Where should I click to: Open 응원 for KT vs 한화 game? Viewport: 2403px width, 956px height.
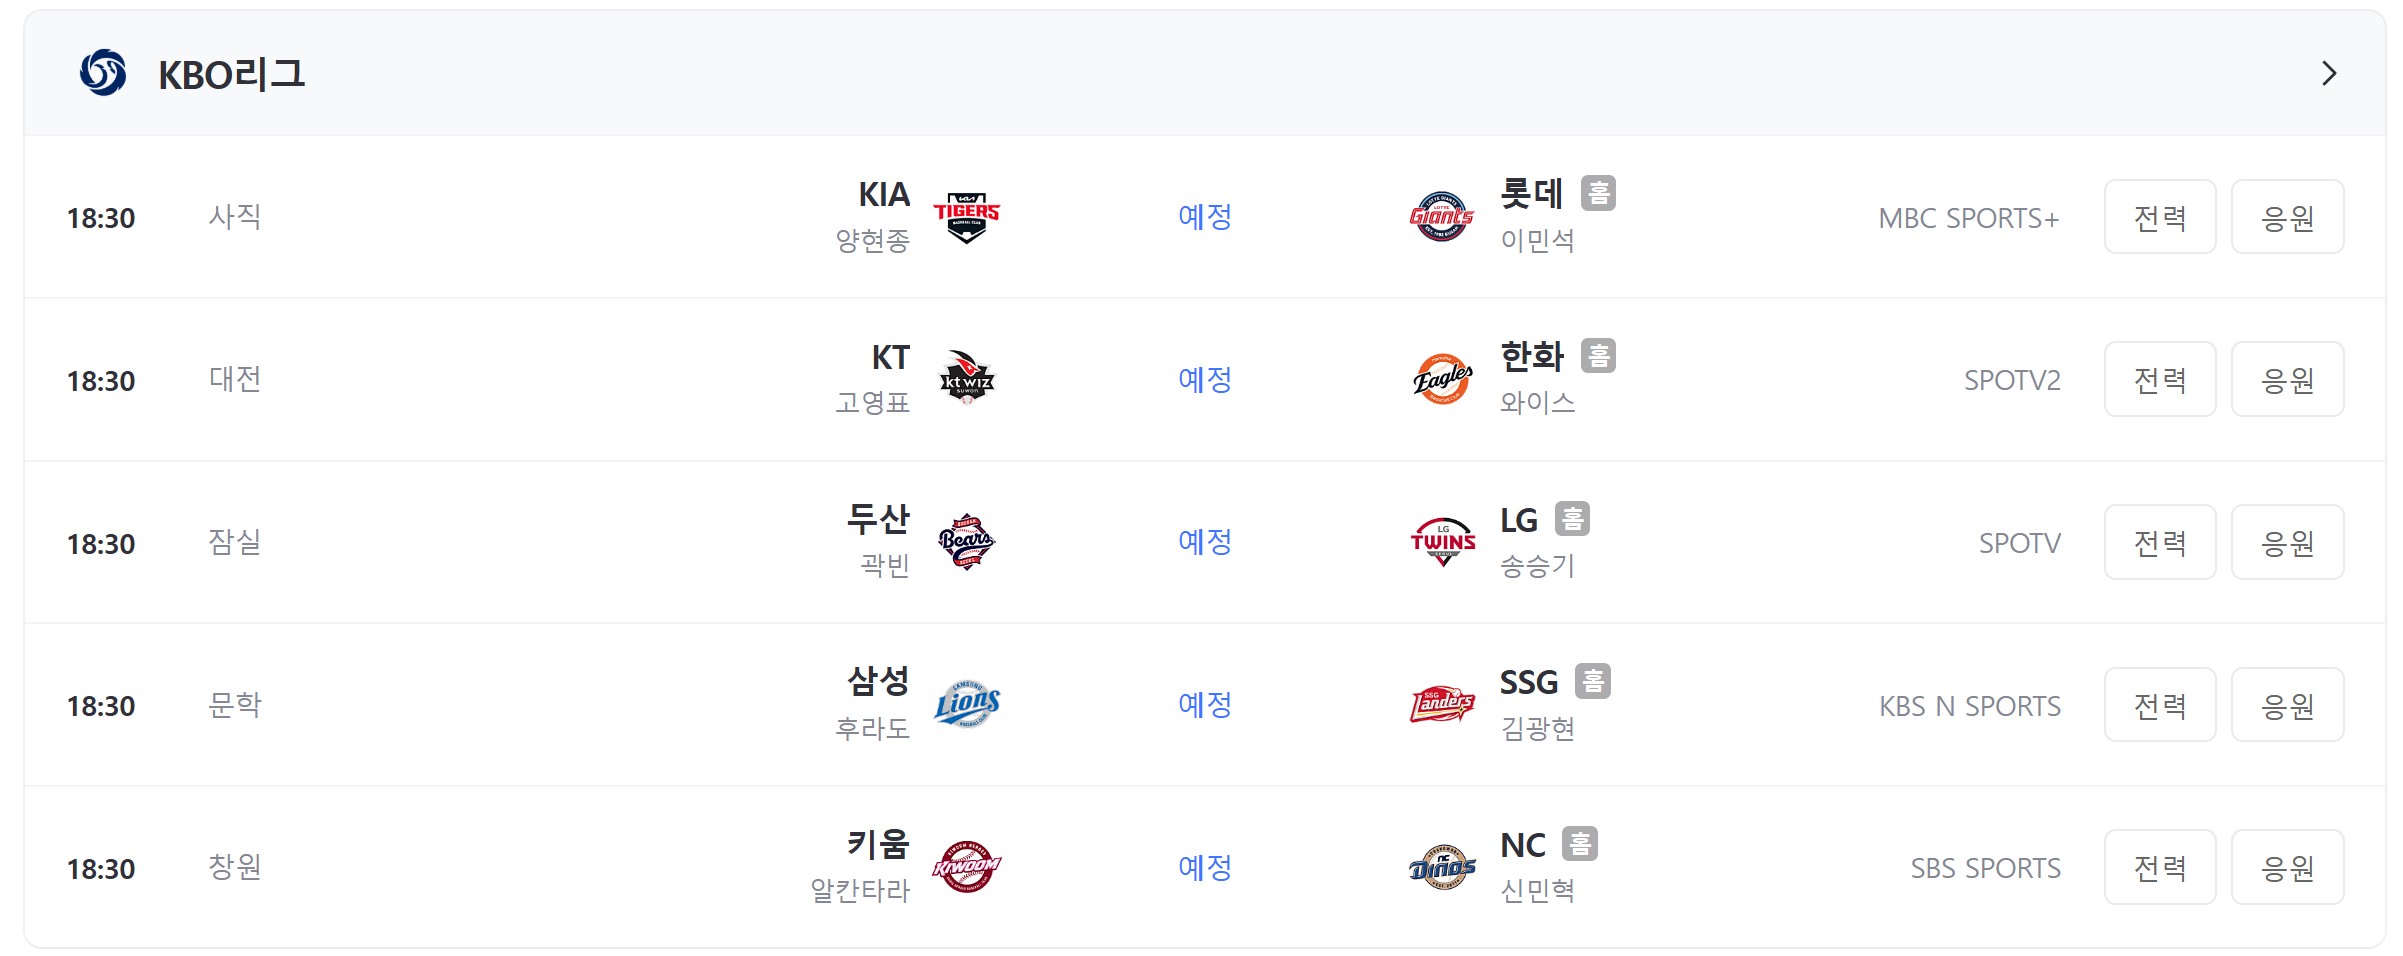tap(2288, 379)
